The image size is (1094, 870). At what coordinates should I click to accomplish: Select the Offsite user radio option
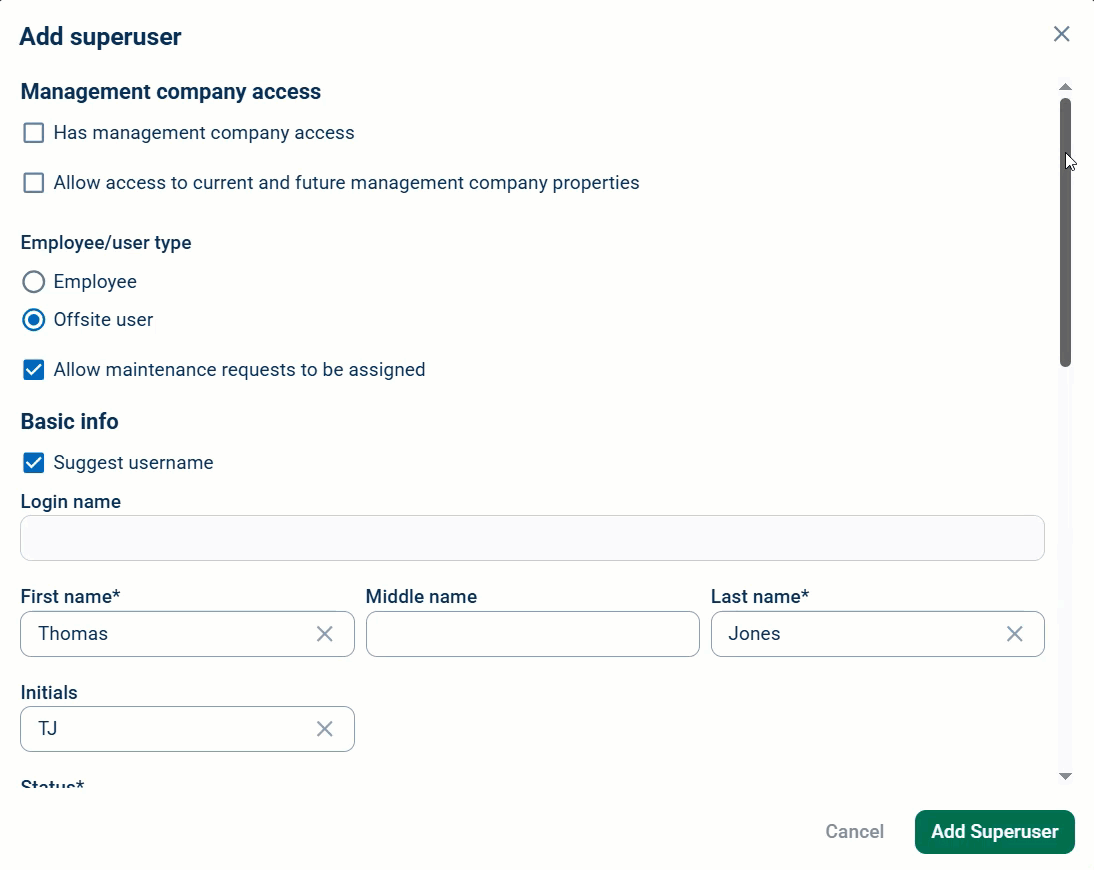point(33,320)
